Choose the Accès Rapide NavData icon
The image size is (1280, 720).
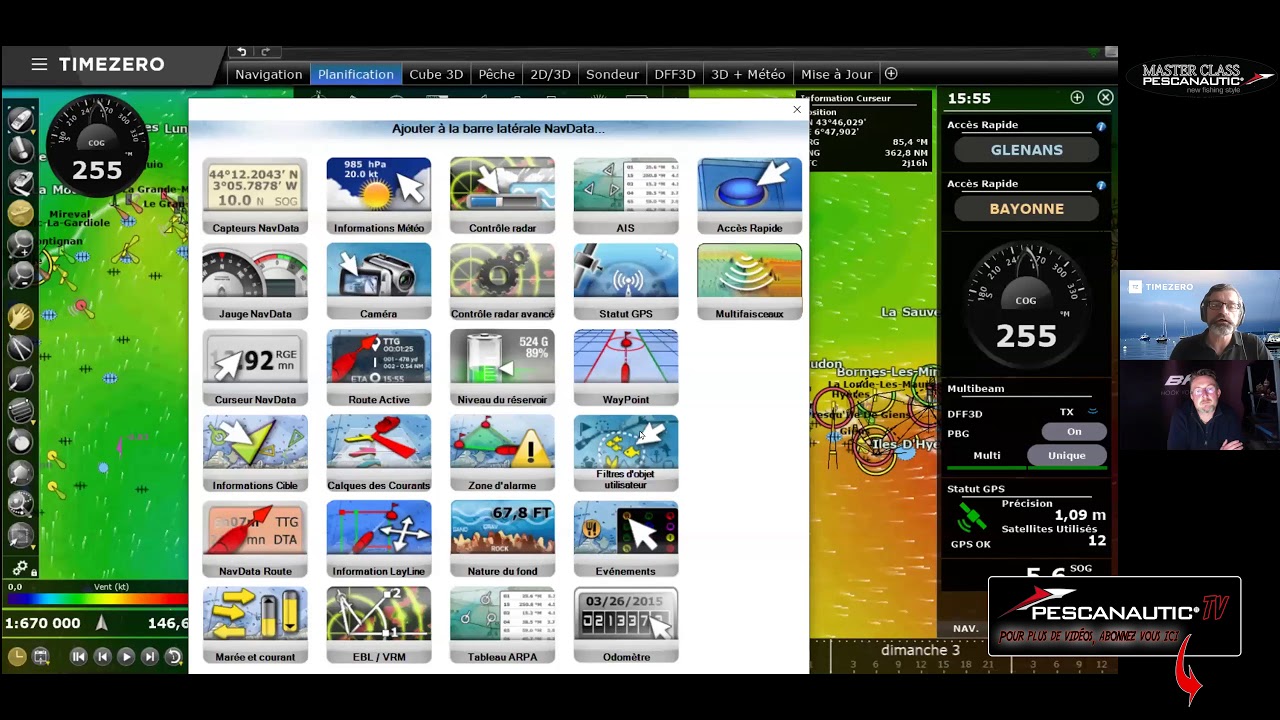[x=749, y=196]
